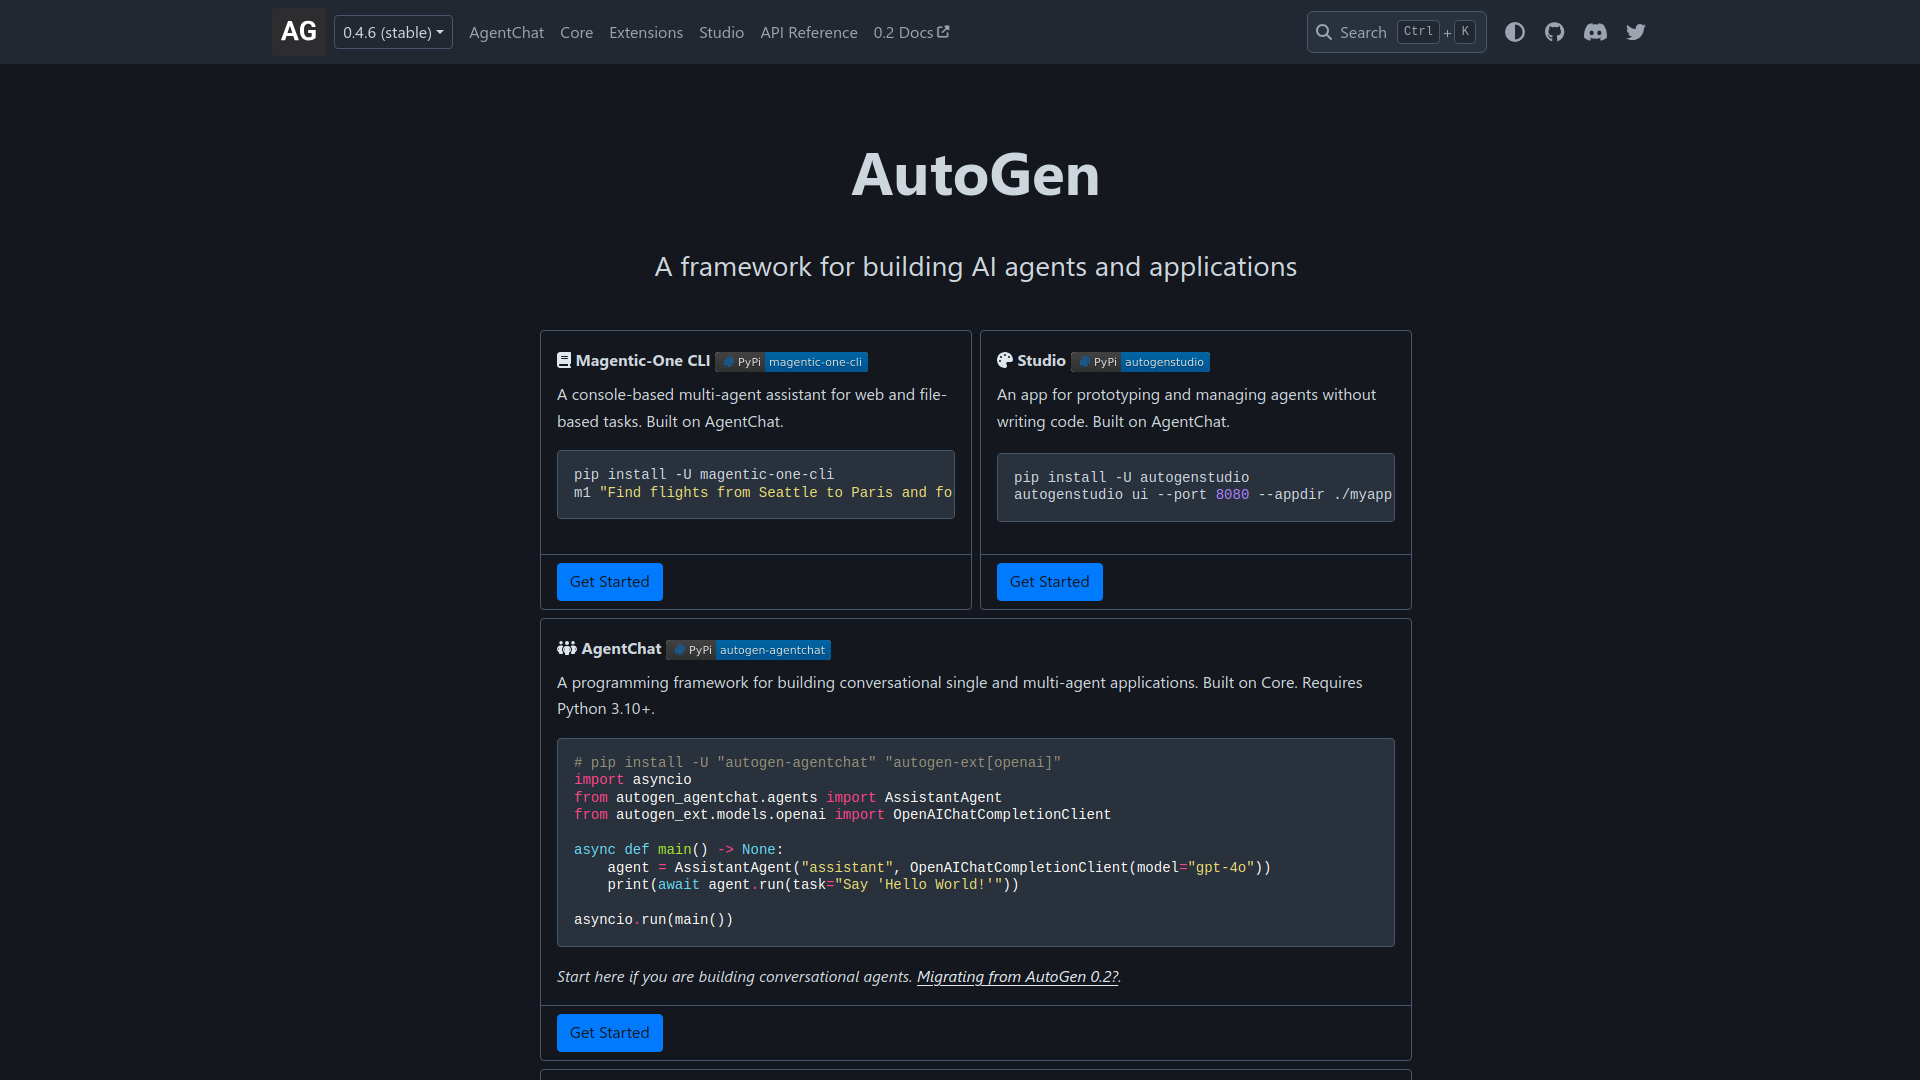Click the Ctrl key hint in search
This screenshot has height=1080, width=1920.
(x=1418, y=32)
